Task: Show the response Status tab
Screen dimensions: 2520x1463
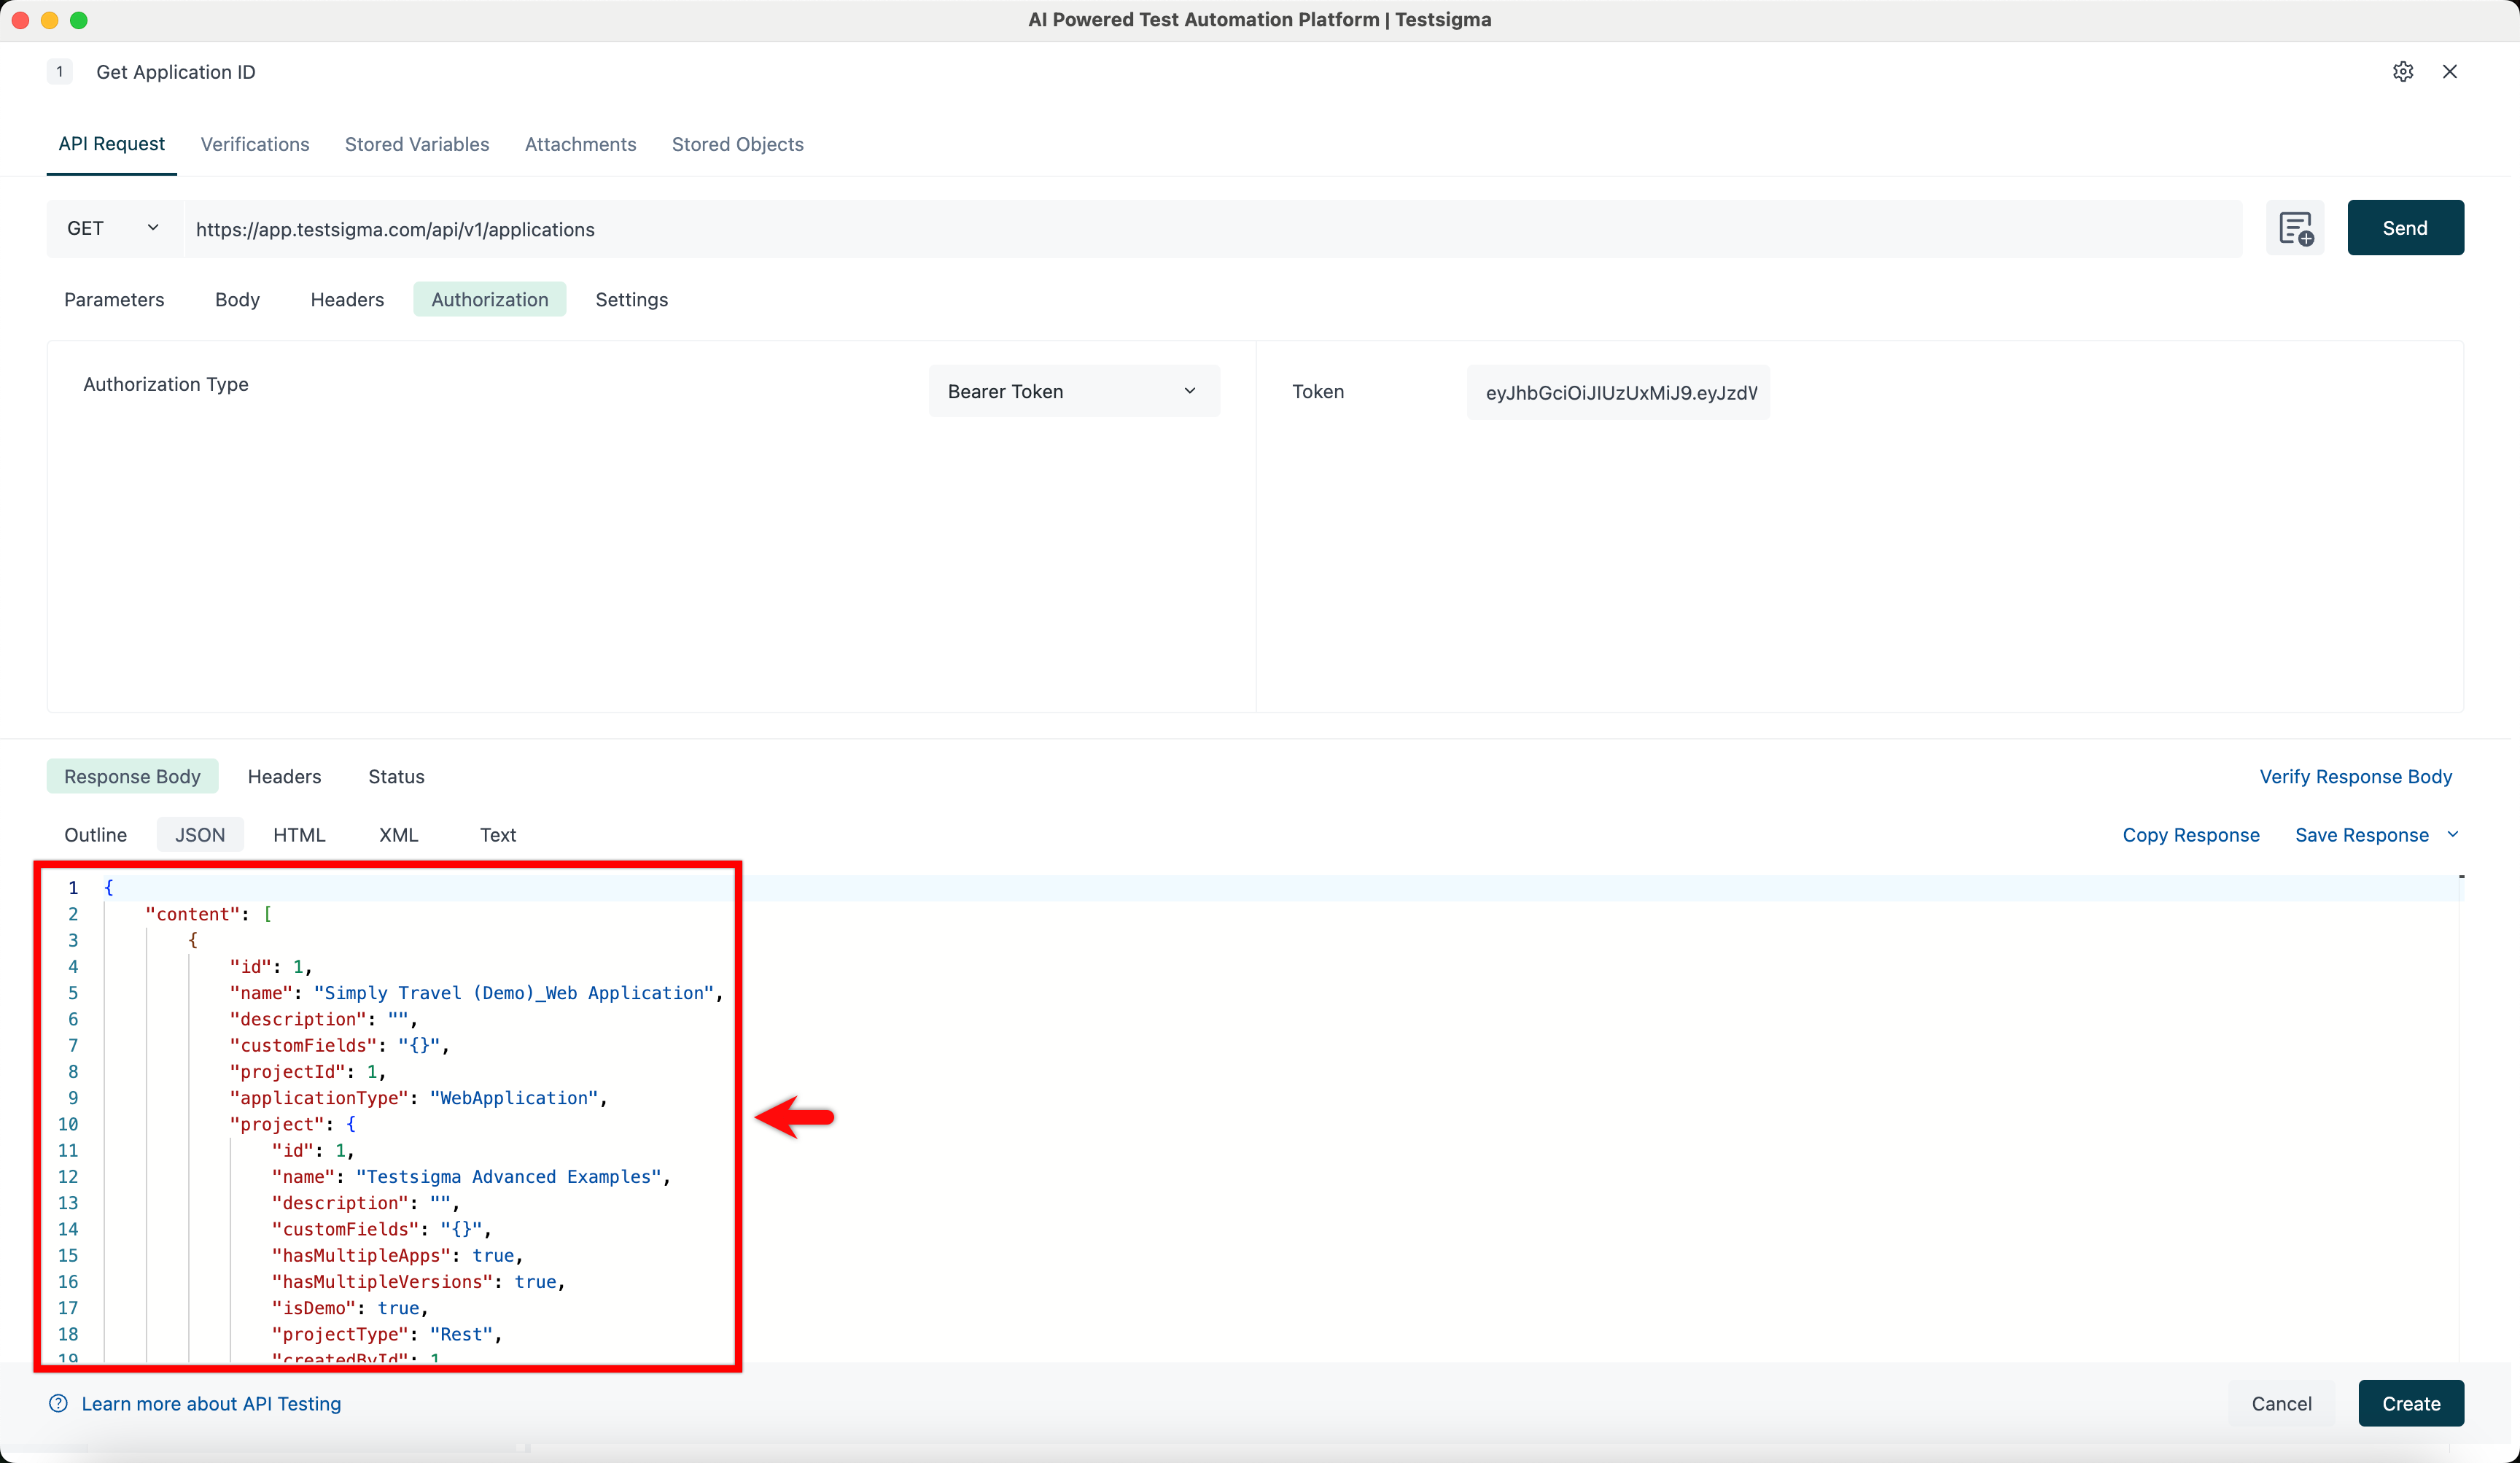Action: pyautogui.click(x=396, y=777)
